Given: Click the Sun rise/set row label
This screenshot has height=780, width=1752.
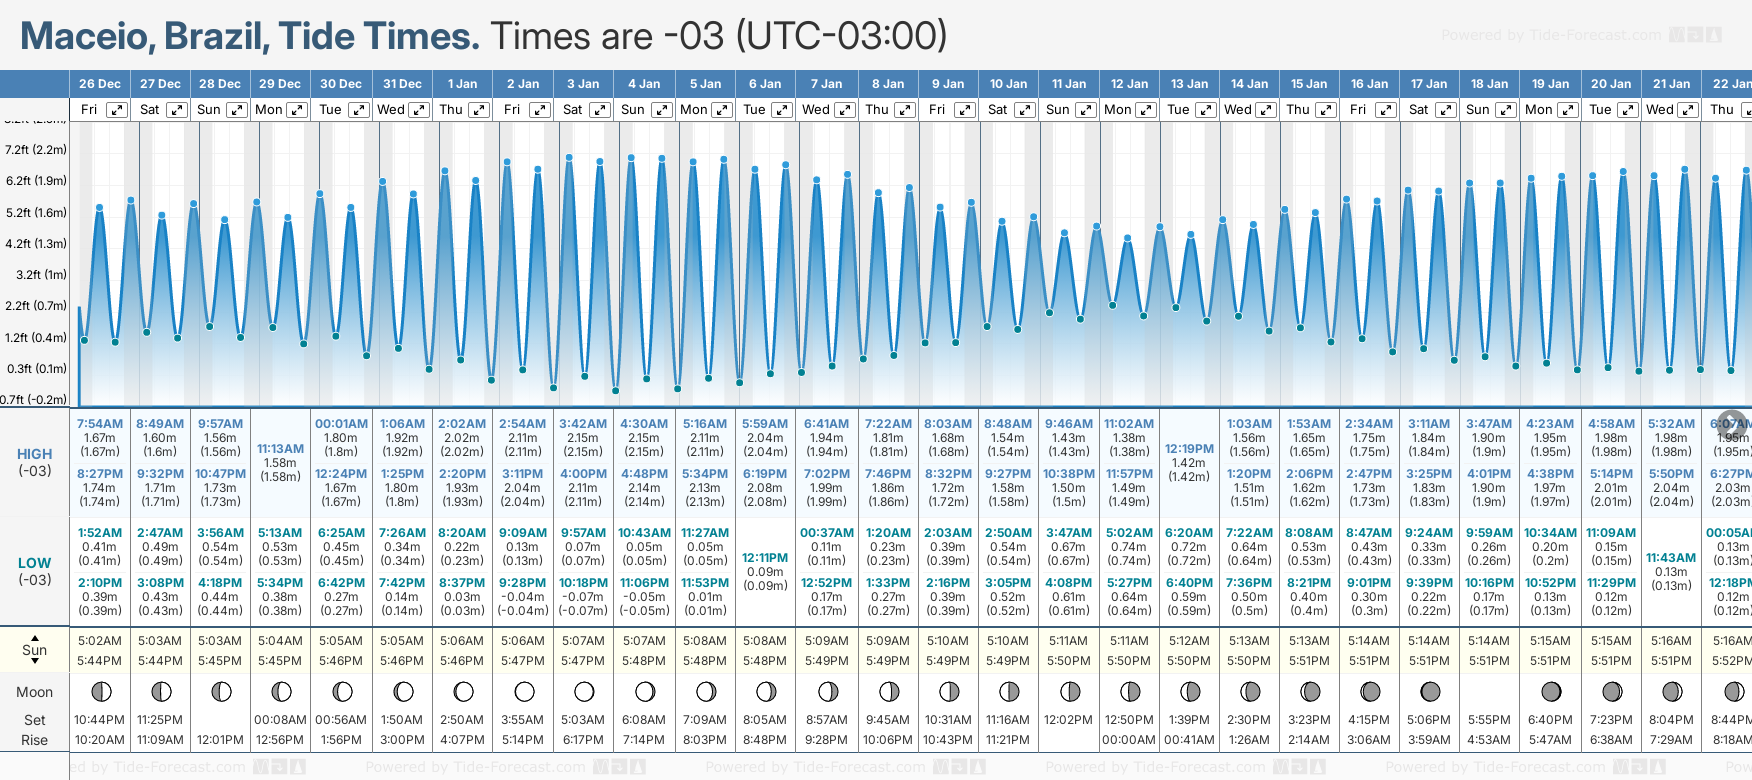Looking at the screenshot, I should pyautogui.click(x=35, y=650).
